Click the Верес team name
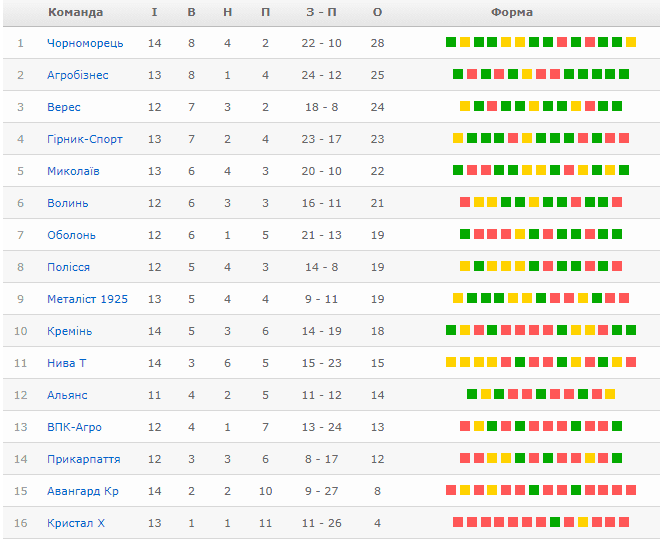This screenshot has width=660, height=539. tap(63, 107)
